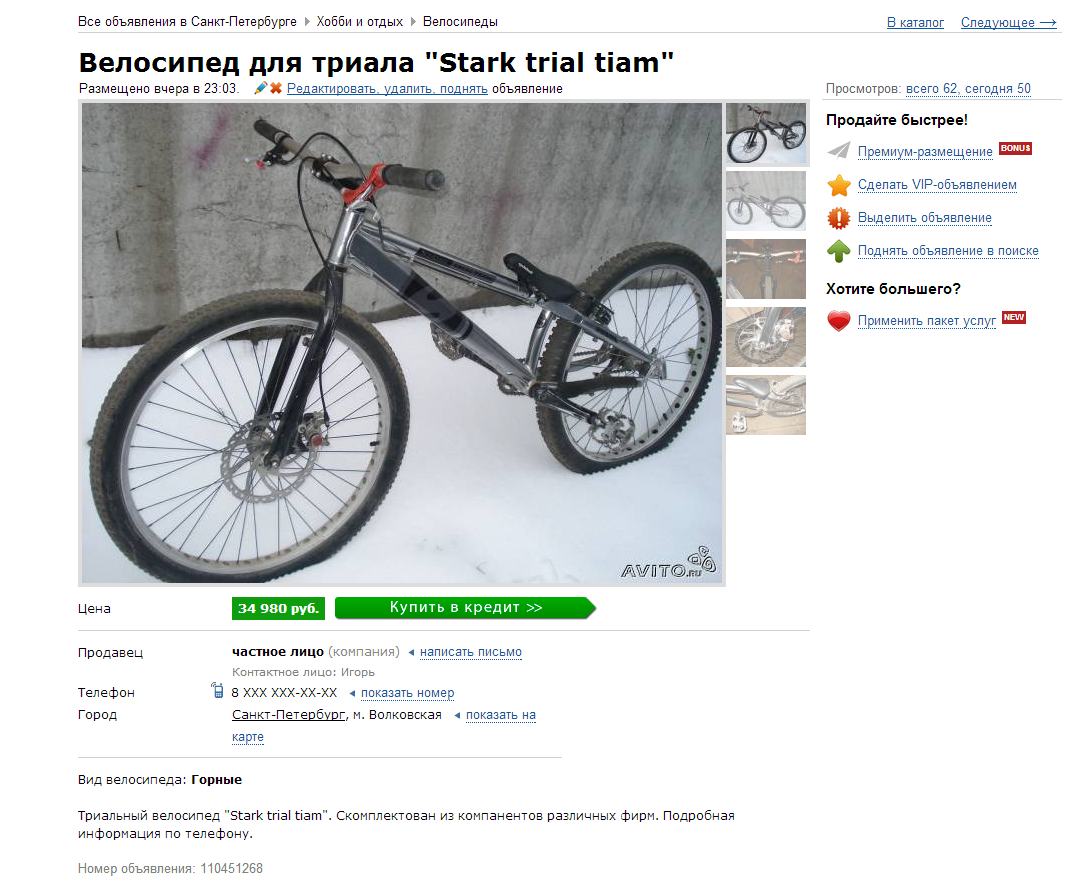Expand "написать письмо" message form

[471, 652]
